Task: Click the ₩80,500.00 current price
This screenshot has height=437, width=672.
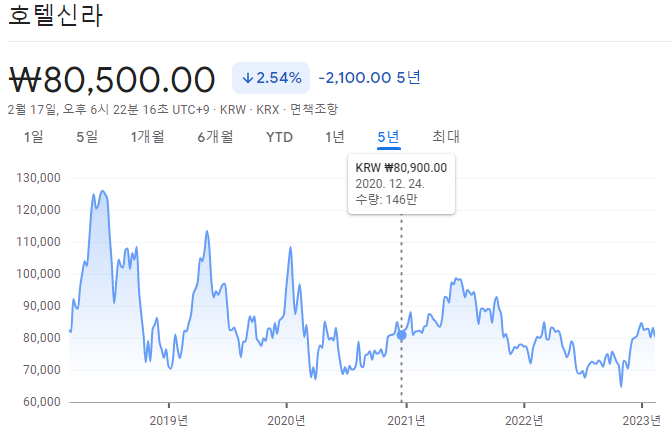Action: pos(112,79)
